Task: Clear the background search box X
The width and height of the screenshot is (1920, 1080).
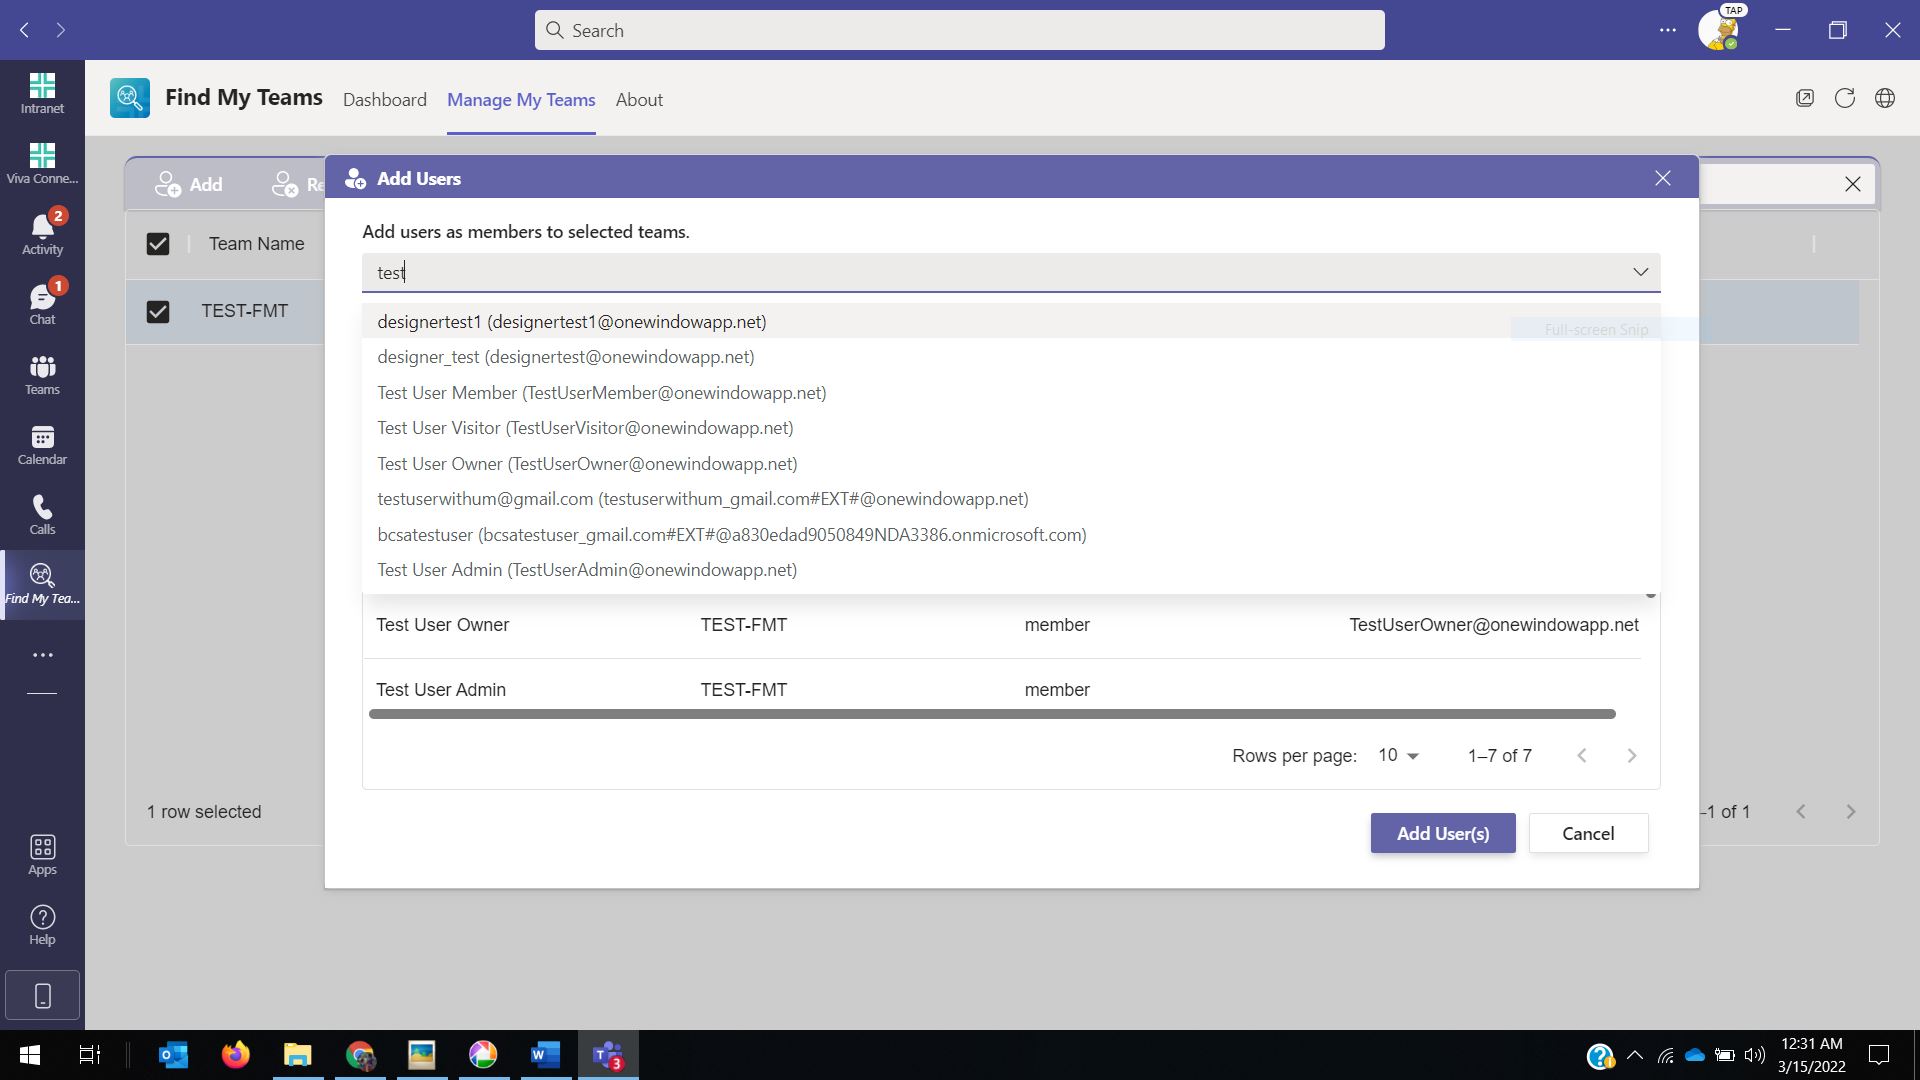Action: pyautogui.click(x=1853, y=184)
